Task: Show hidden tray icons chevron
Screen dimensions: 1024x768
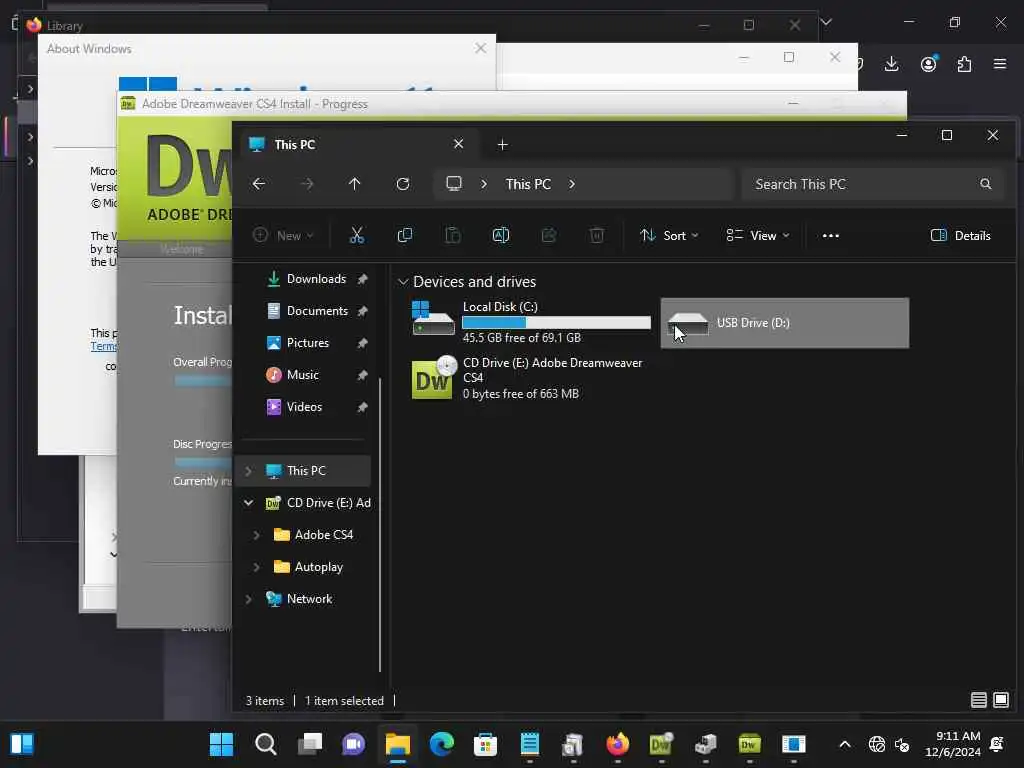Action: [844, 744]
